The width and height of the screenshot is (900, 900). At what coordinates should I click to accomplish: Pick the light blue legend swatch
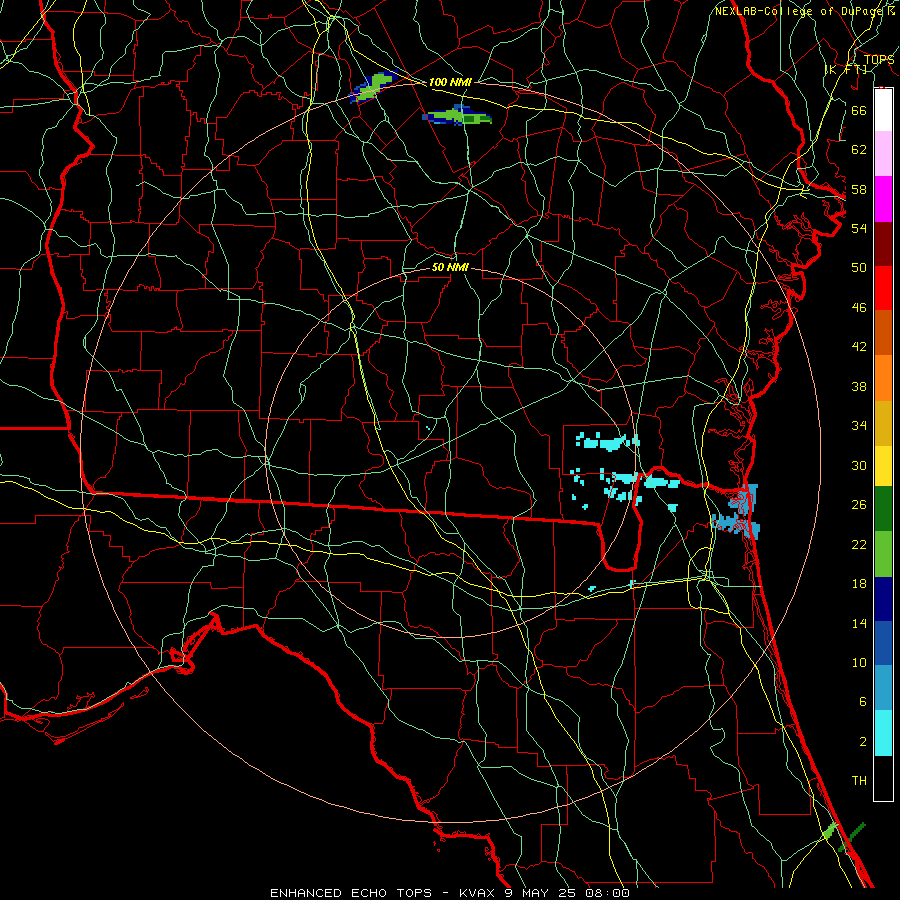click(883, 688)
